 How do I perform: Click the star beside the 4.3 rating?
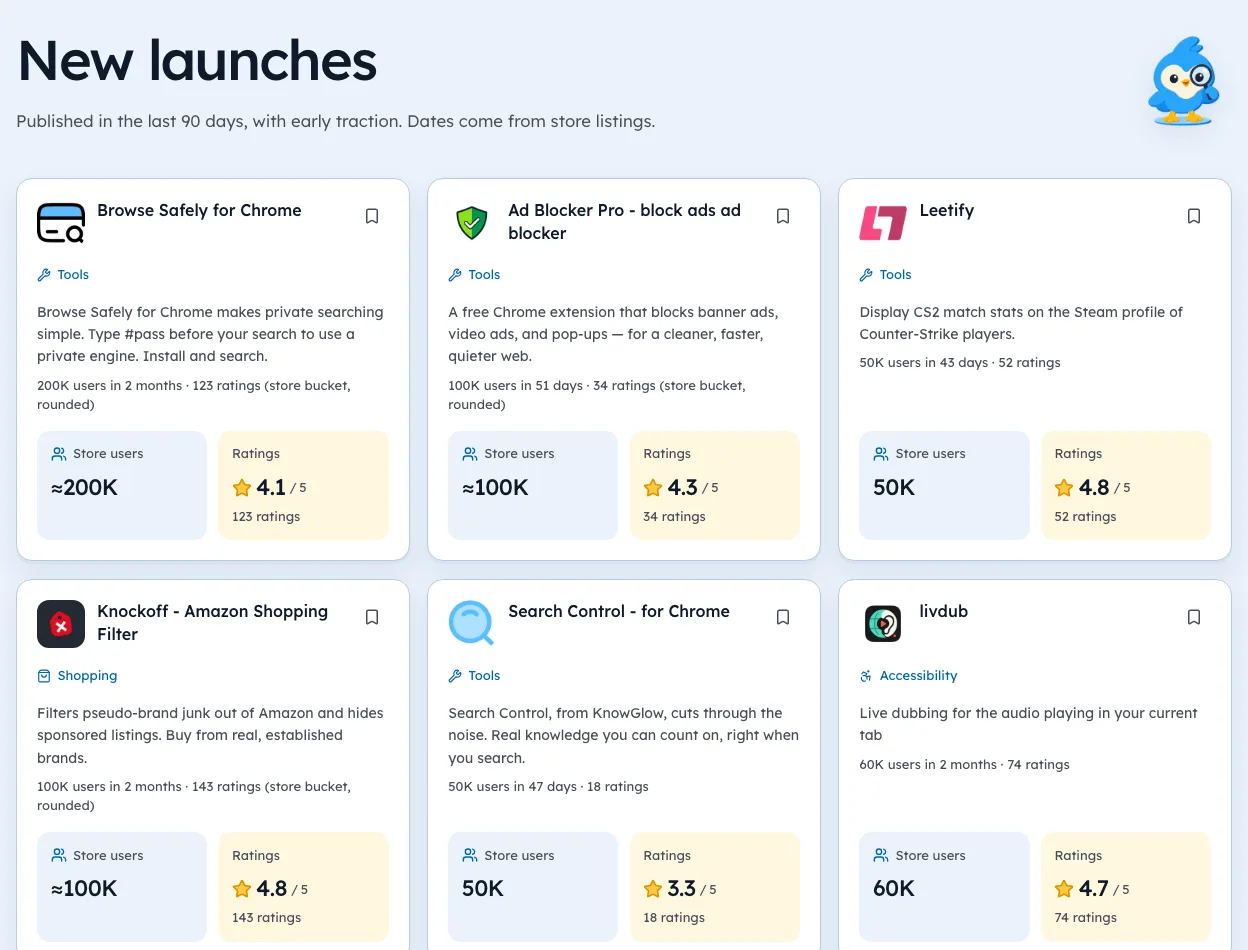pyautogui.click(x=653, y=488)
